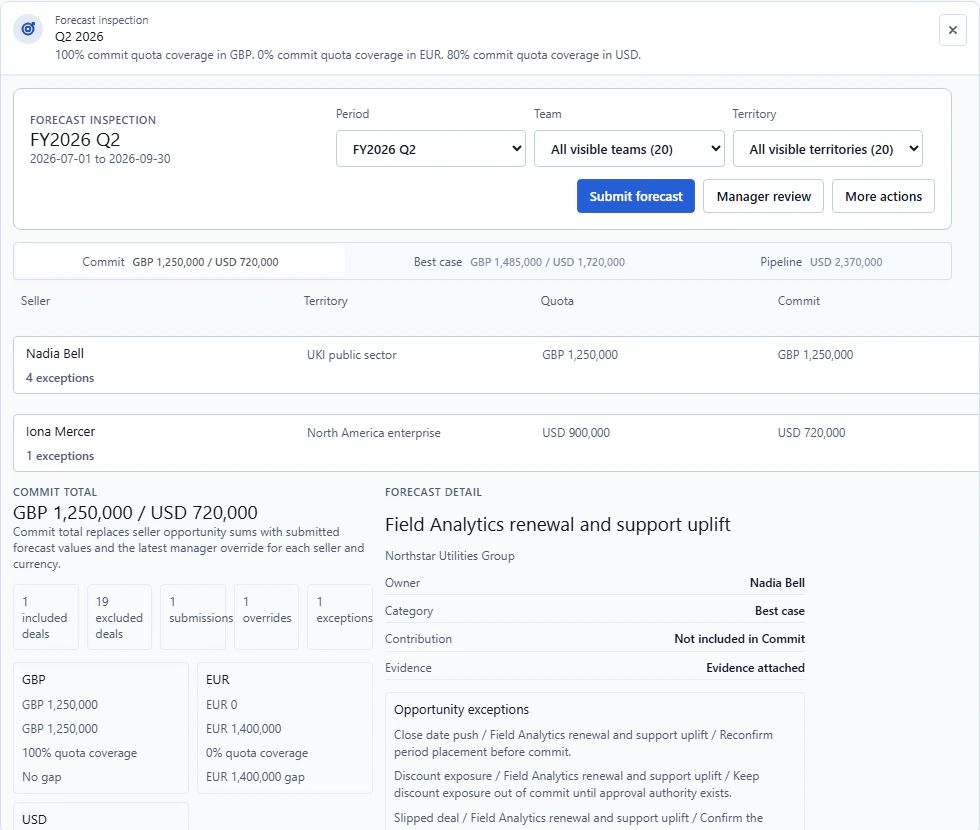Click Evidence attached value
Image resolution: width=980 pixels, height=830 pixels.
[x=755, y=668]
